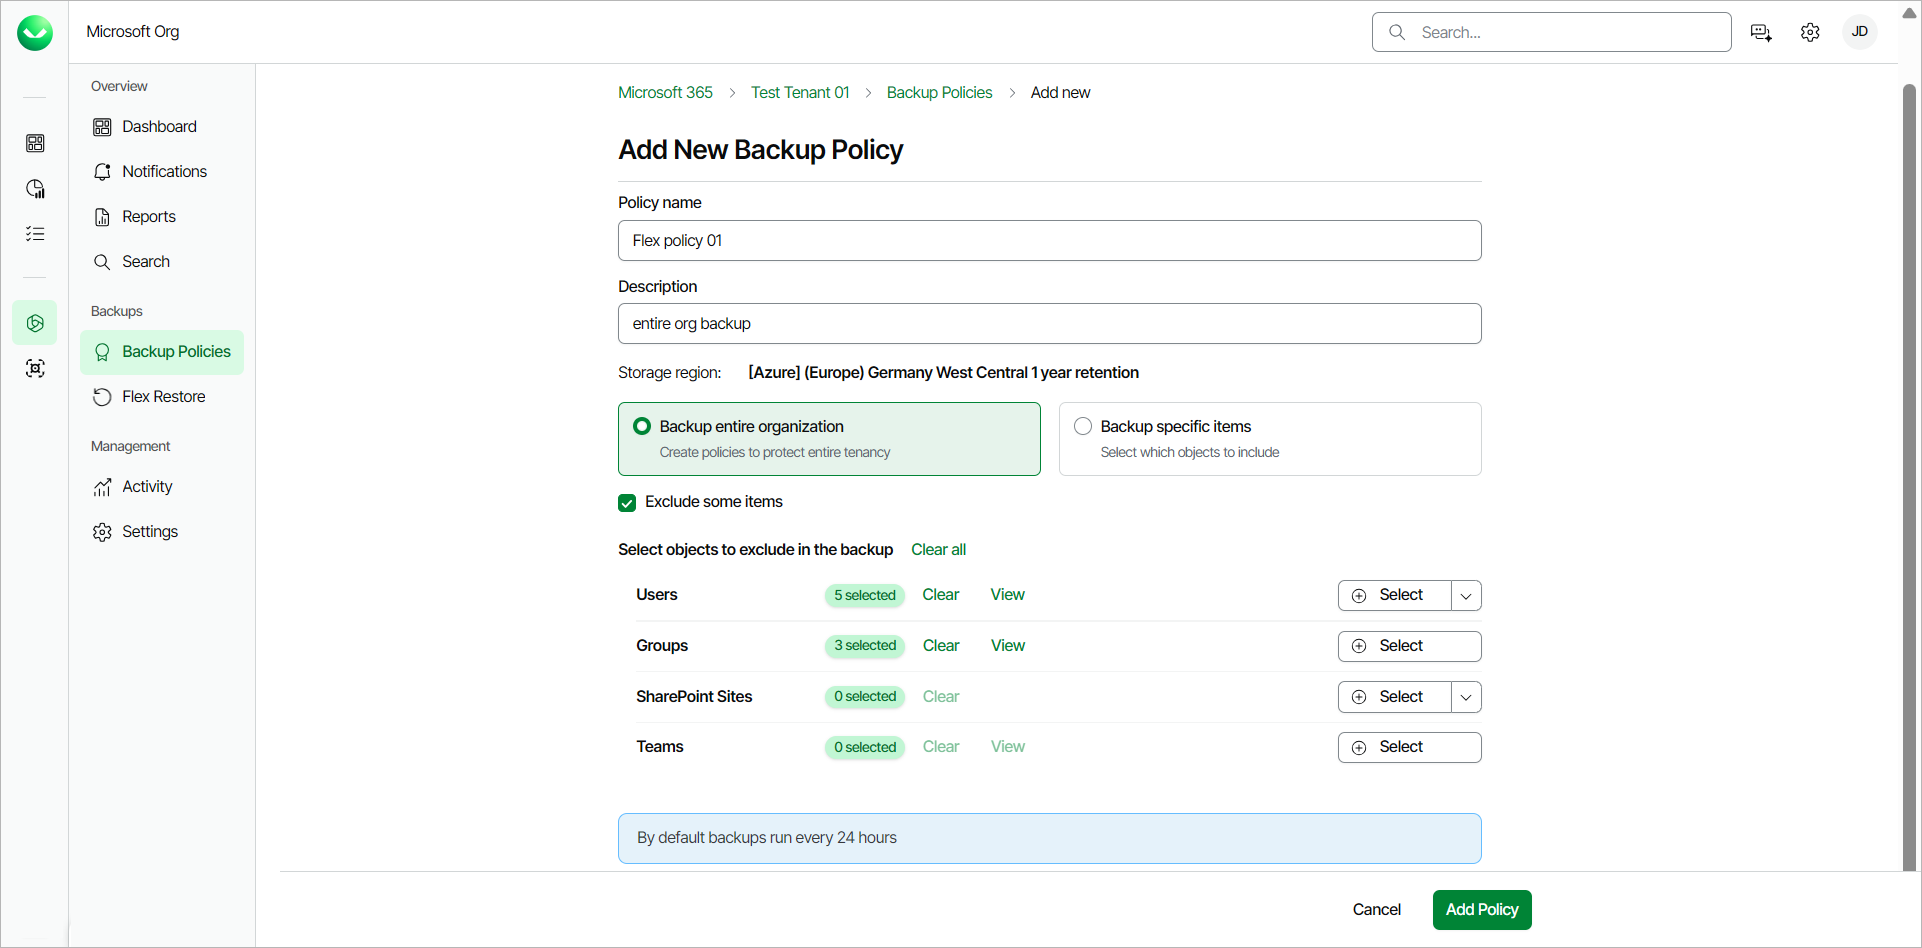Open Flex Restore in the sidebar
This screenshot has width=1922, height=948.
click(x=162, y=397)
